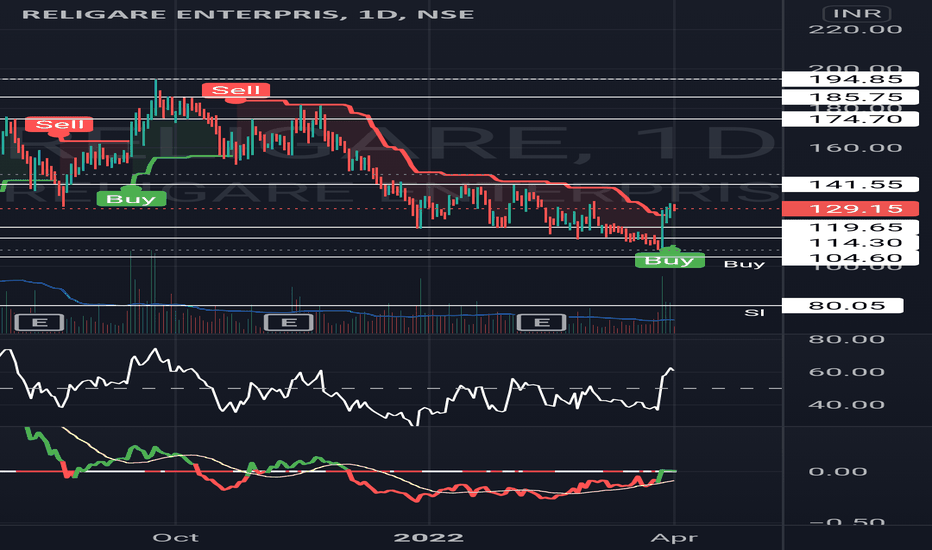Select the 114.30 price level label
Viewport: 932px width, 550px height.
[850, 243]
